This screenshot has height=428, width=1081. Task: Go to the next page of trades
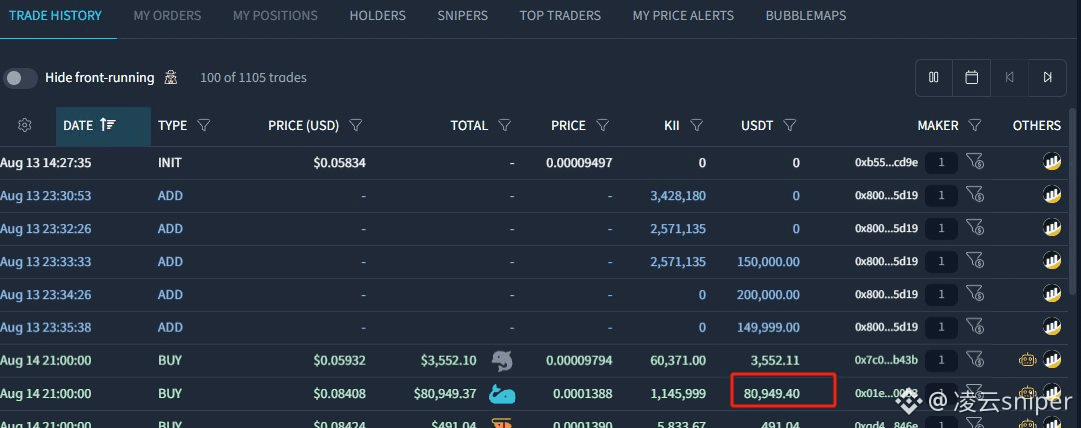(1047, 78)
